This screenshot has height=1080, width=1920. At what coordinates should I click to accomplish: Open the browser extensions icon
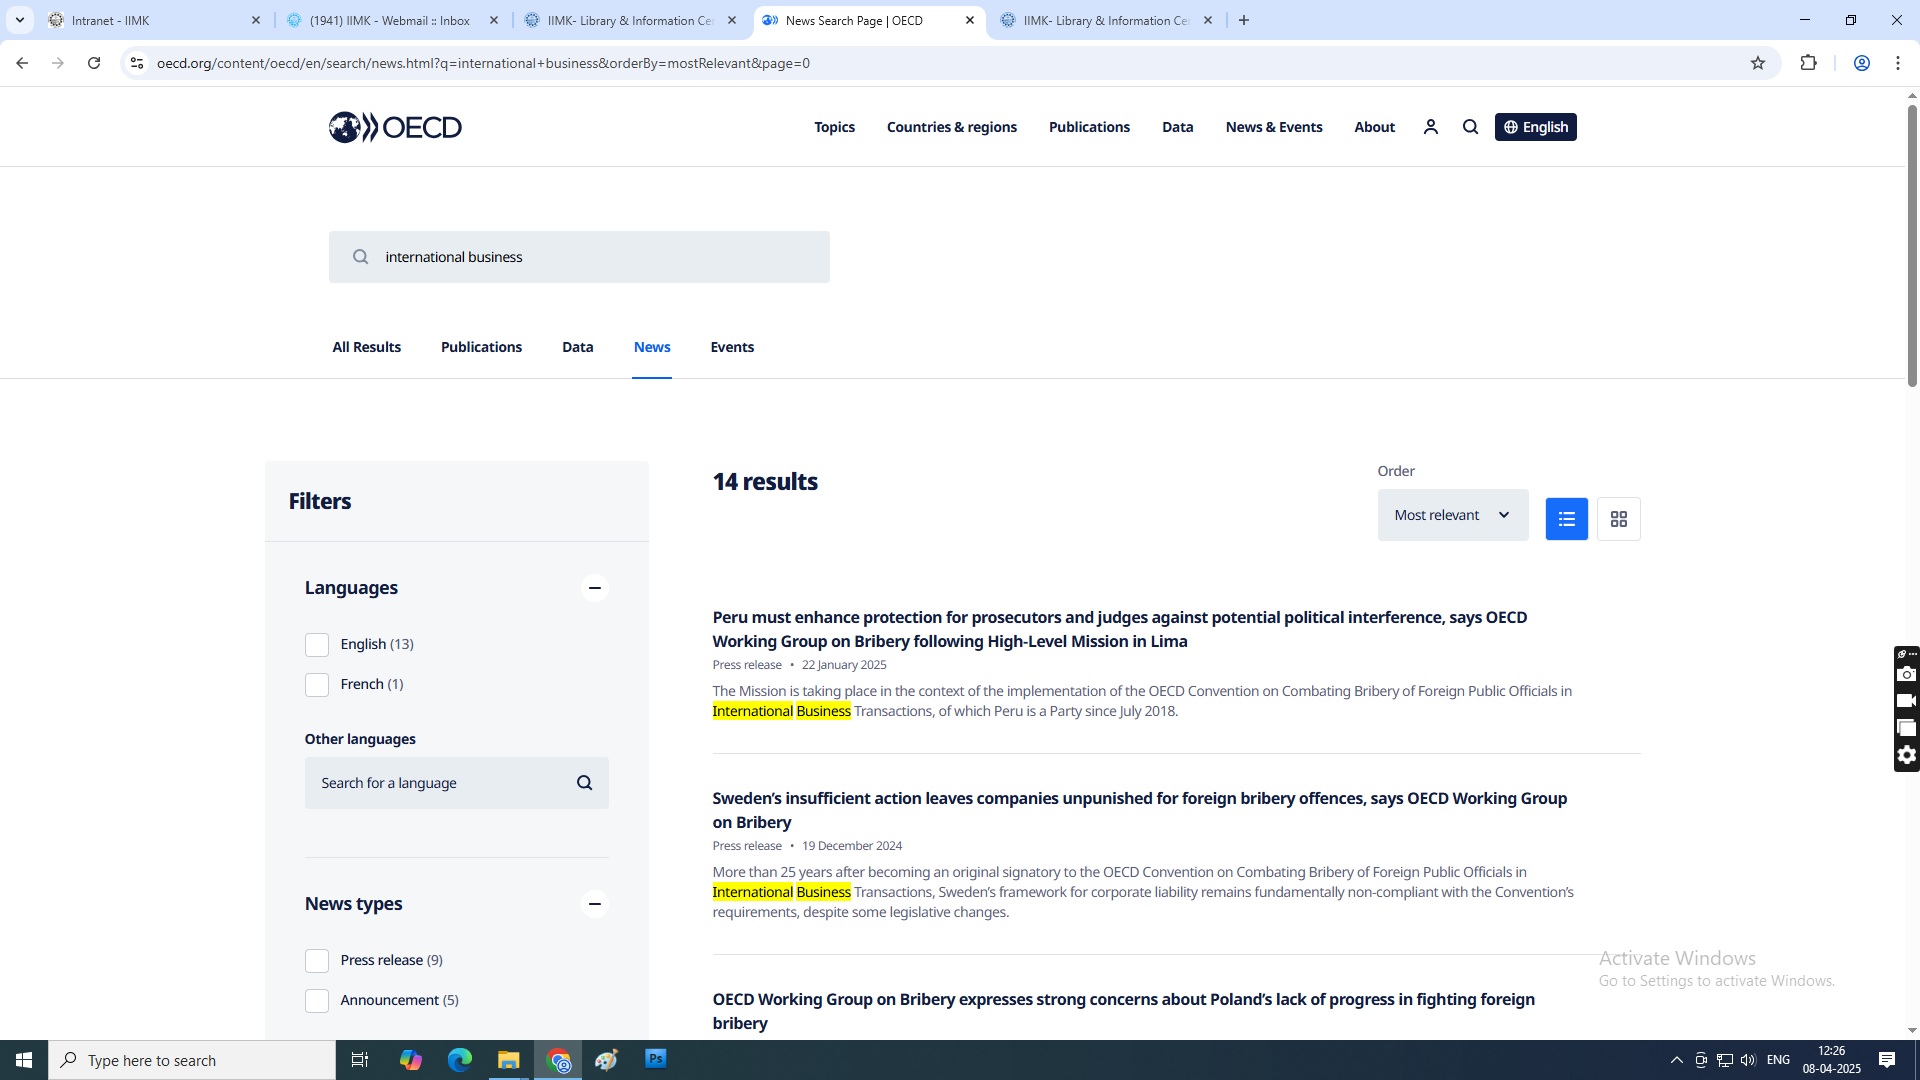coord(1808,63)
